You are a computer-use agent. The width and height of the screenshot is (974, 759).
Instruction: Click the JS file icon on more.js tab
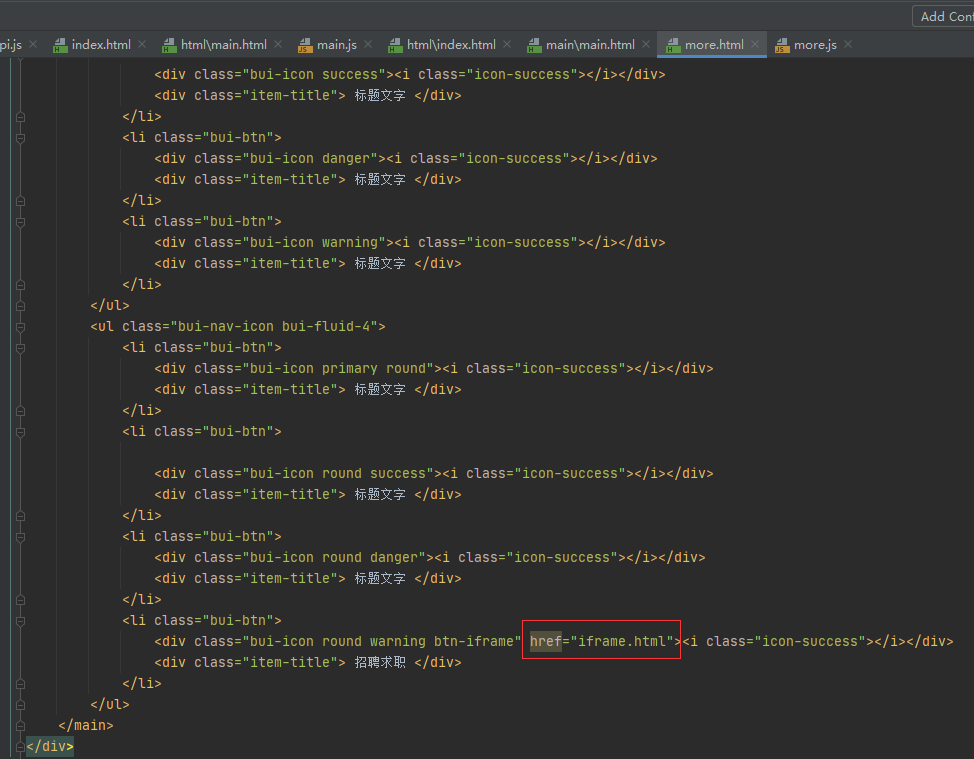tap(781, 45)
